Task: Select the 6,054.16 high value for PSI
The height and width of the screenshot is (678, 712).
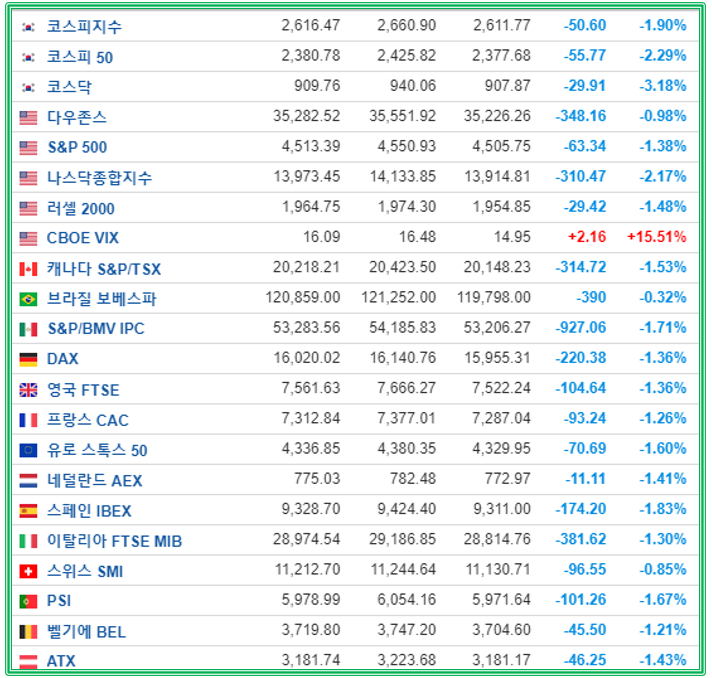Action: (406, 599)
